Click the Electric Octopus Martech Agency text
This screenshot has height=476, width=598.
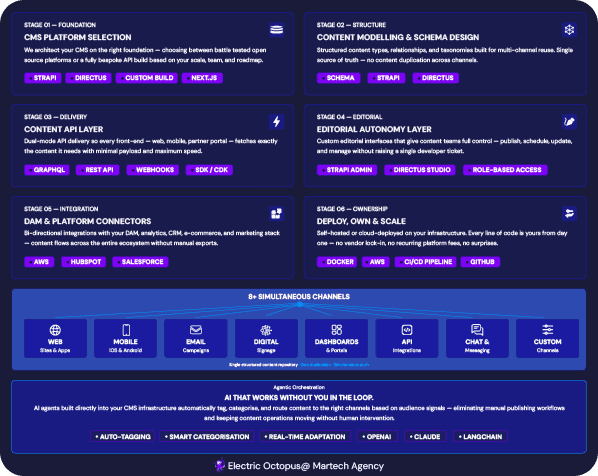point(306,466)
